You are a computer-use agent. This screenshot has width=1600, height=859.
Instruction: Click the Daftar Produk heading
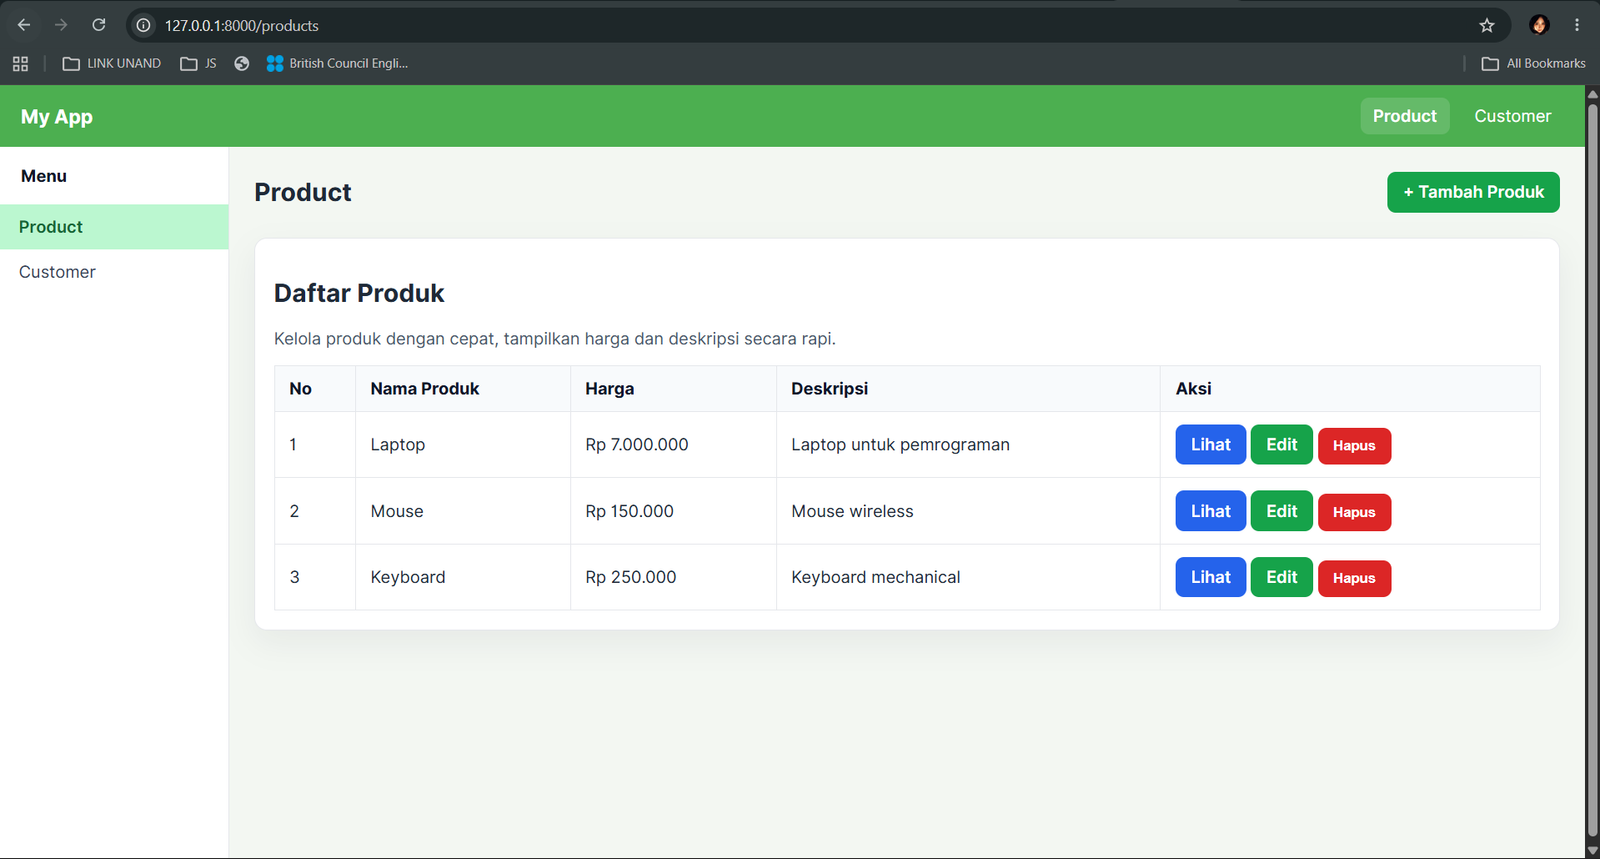click(x=359, y=293)
